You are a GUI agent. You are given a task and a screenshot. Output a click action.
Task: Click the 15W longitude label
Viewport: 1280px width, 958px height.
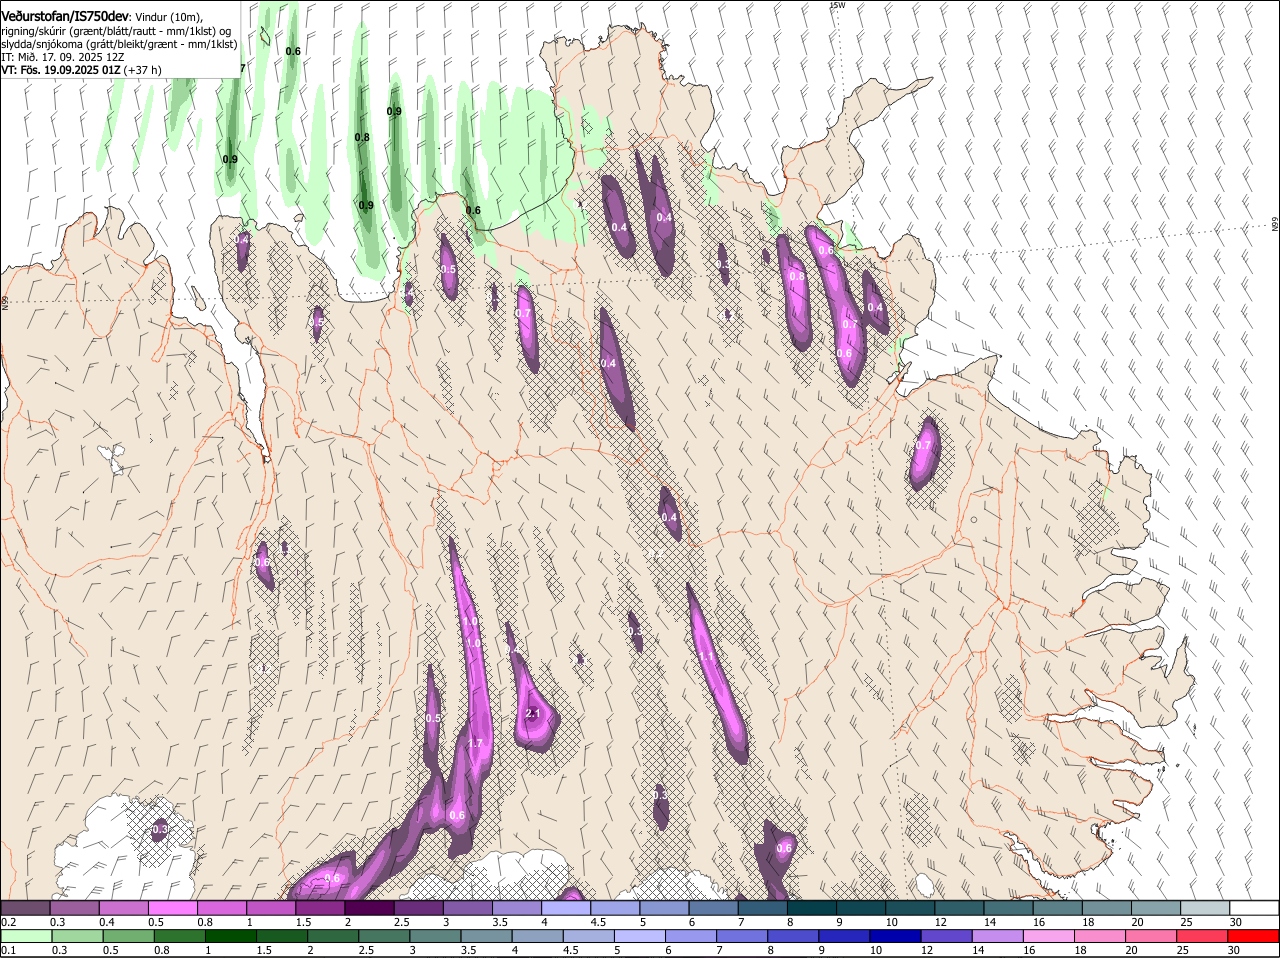tap(838, 5)
